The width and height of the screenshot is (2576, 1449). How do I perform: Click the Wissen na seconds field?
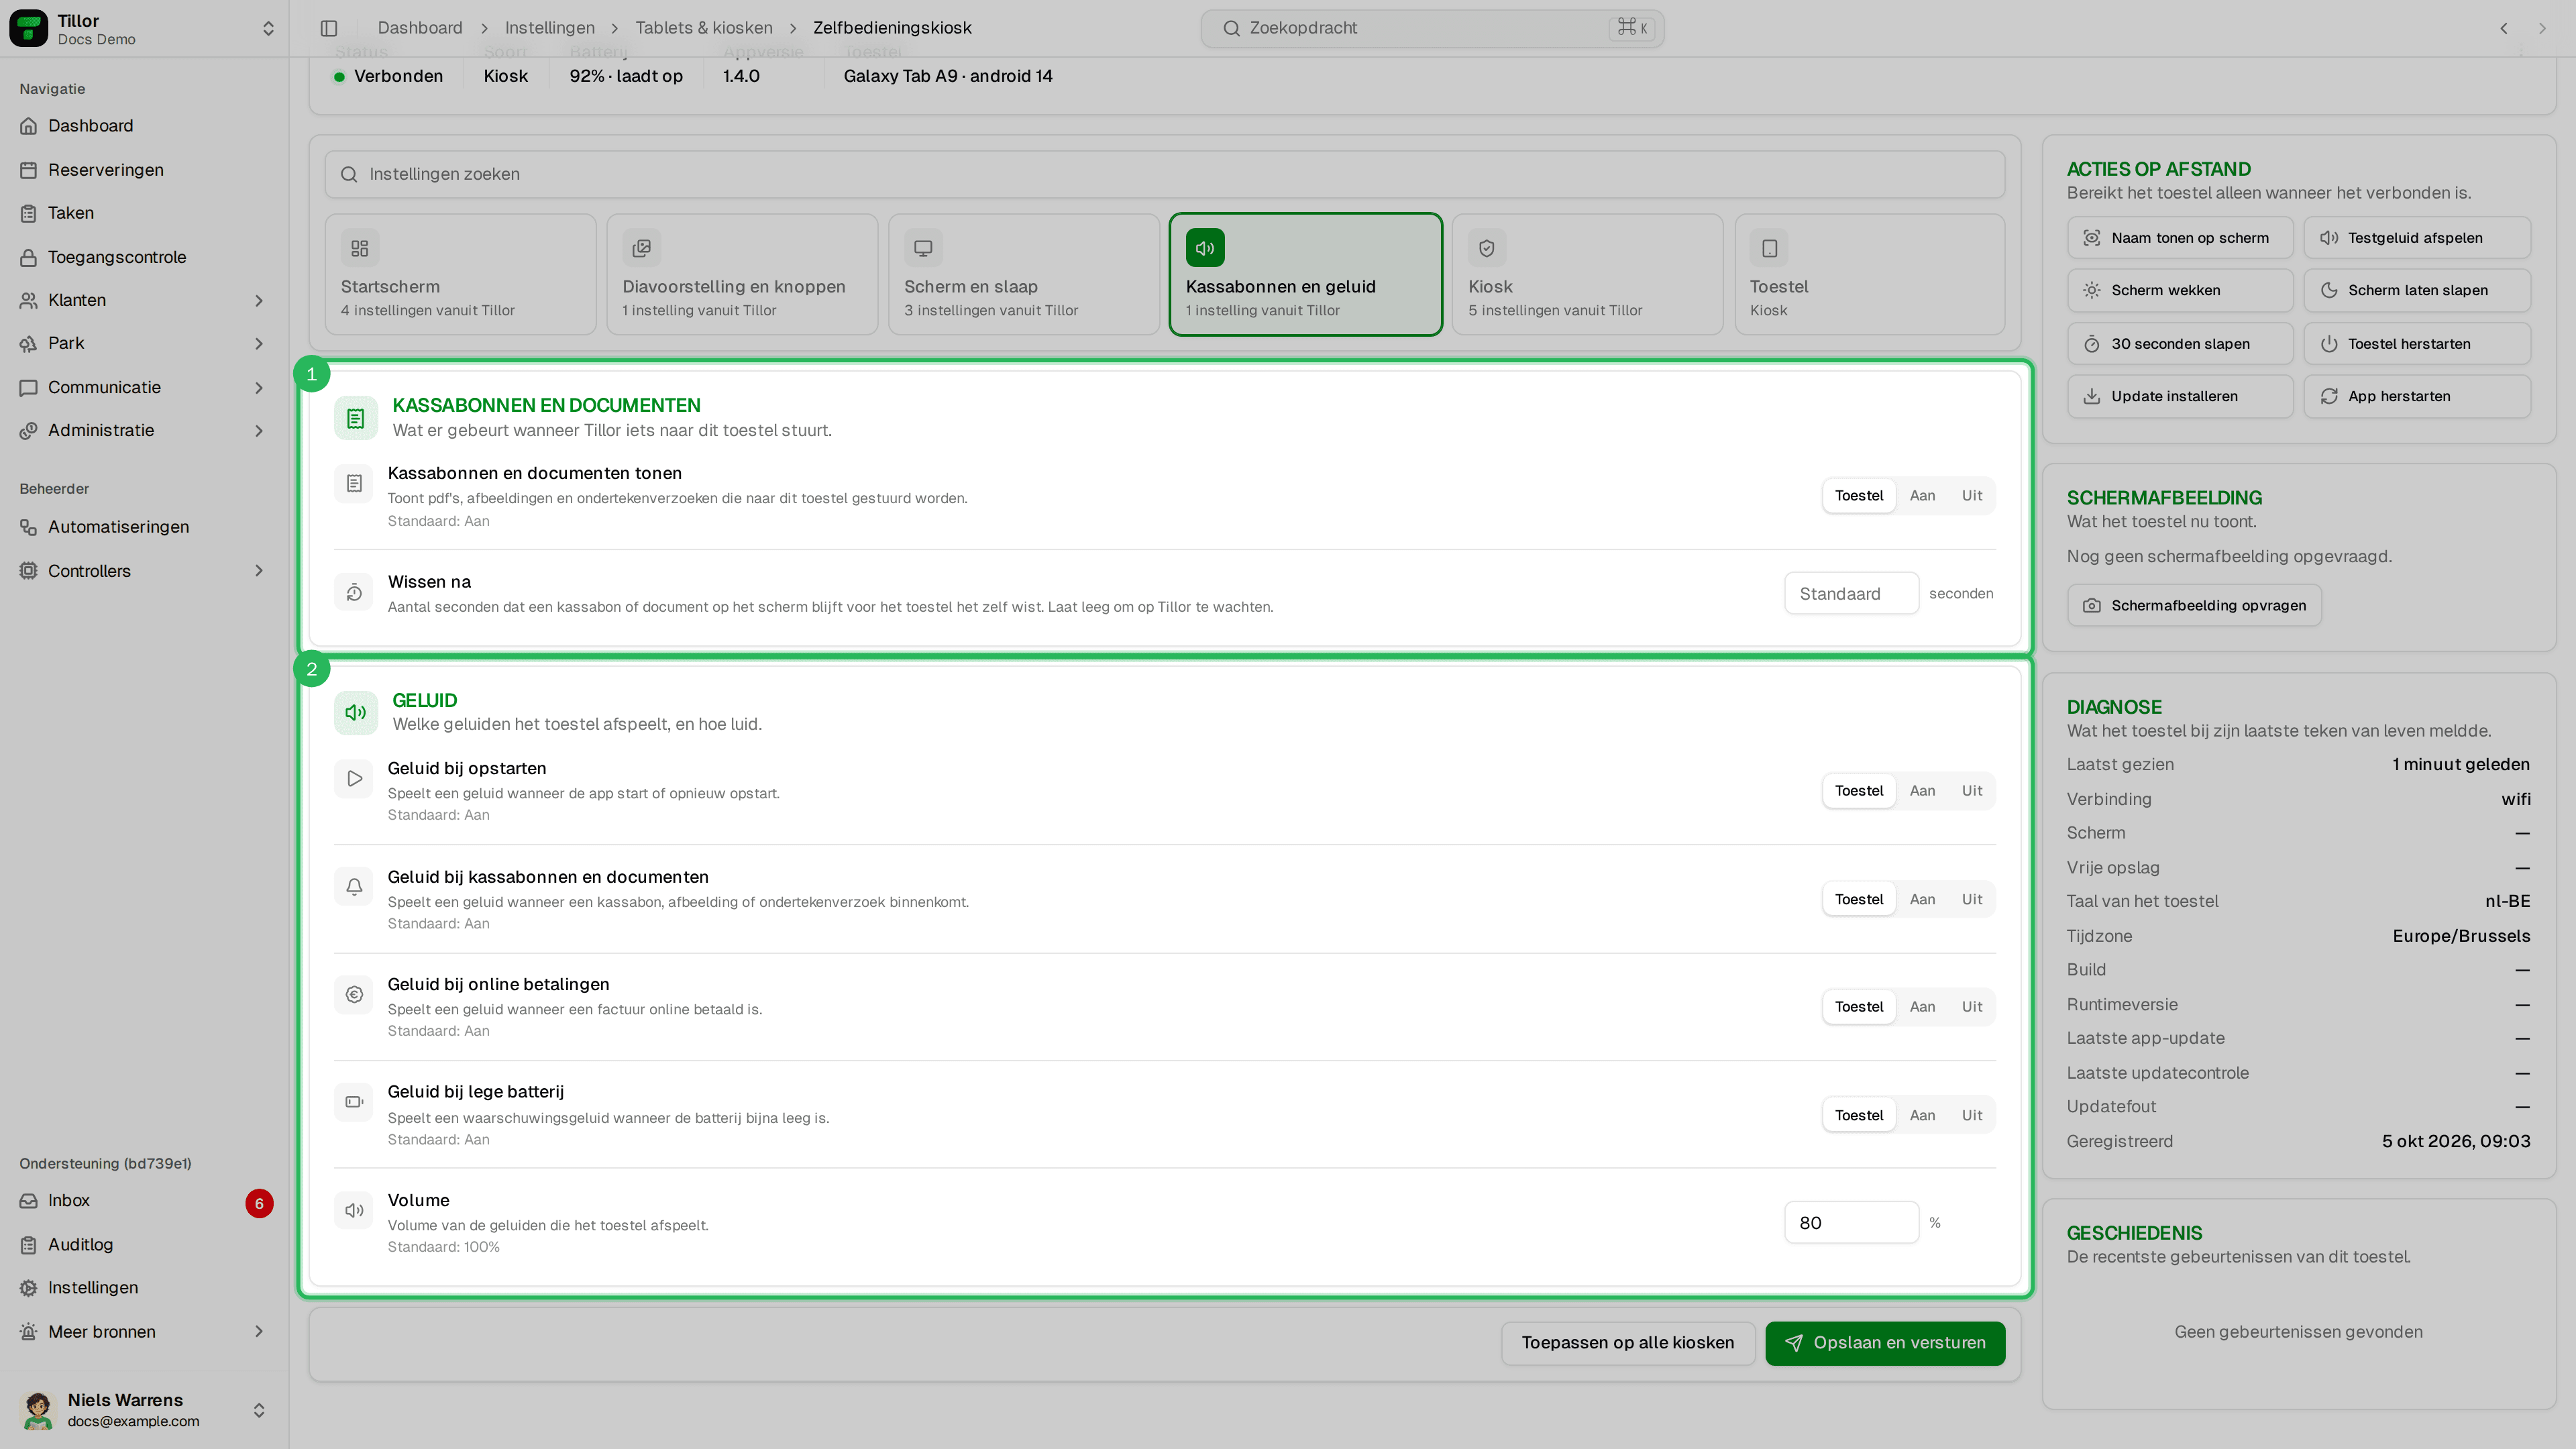pyautogui.click(x=1851, y=594)
